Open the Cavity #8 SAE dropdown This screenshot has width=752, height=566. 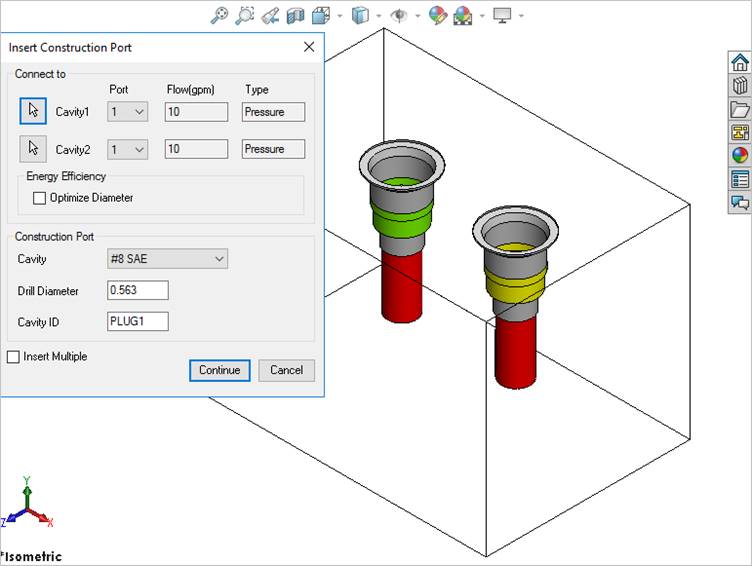[167, 259]
